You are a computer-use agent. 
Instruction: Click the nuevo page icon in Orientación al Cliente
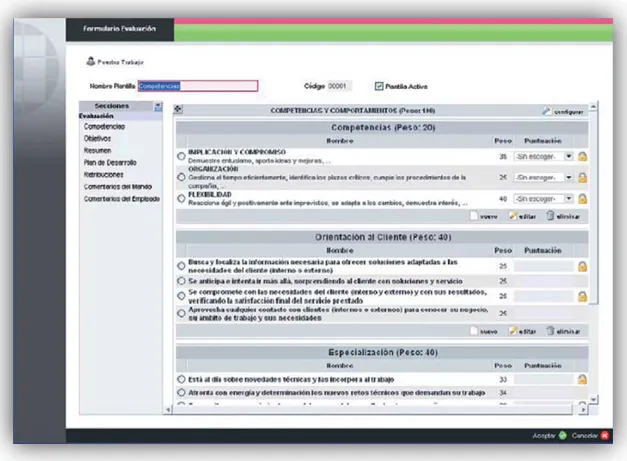tap(474, 331)
